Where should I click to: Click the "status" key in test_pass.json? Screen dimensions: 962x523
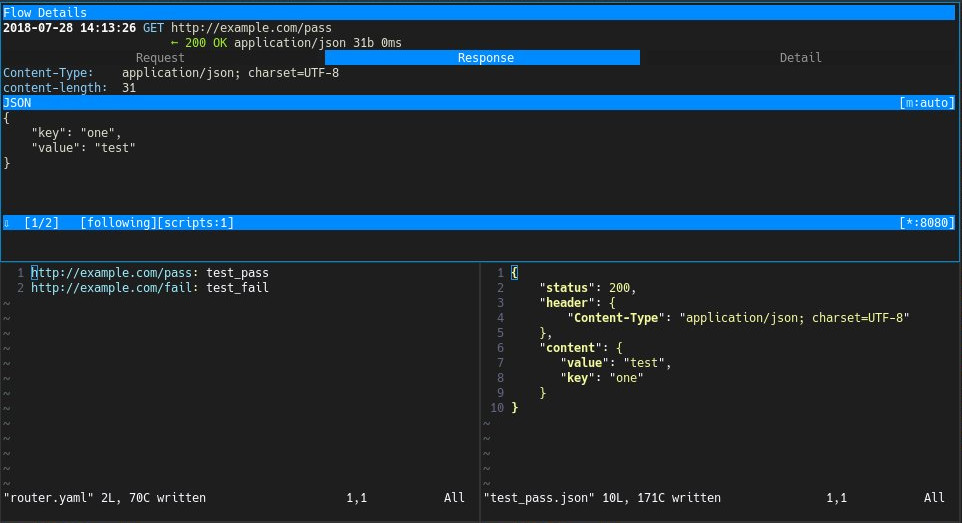tap(567, 288)
